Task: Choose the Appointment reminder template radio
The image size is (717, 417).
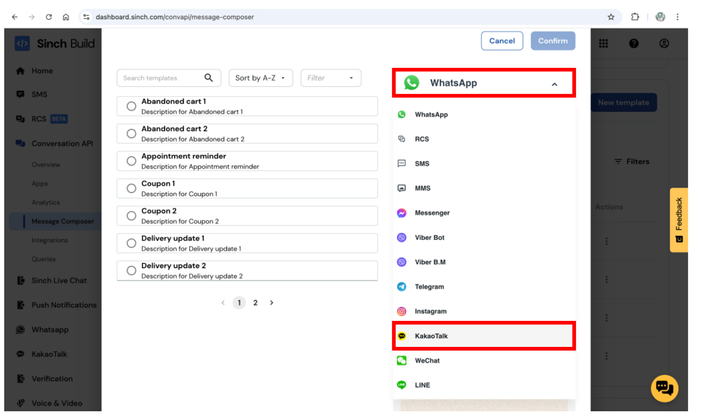Action: (131, 161)
